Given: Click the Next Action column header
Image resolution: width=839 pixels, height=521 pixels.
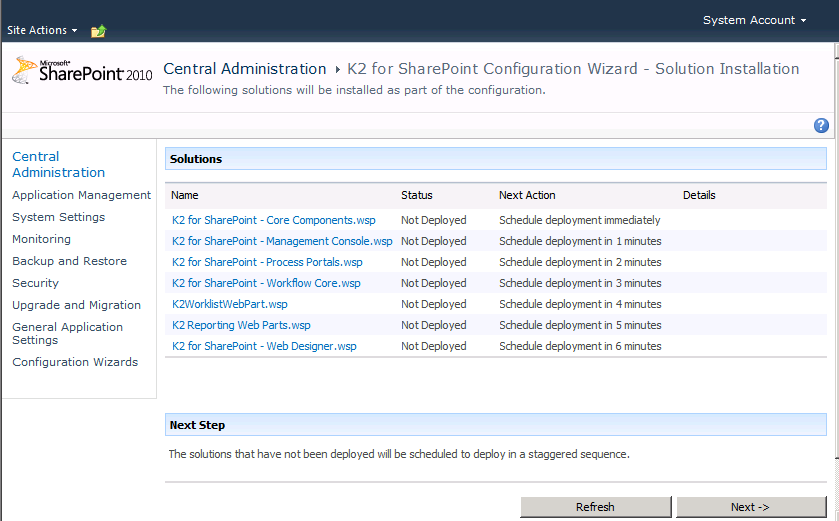Looking at the screenshot, I should tap(527, 195).
